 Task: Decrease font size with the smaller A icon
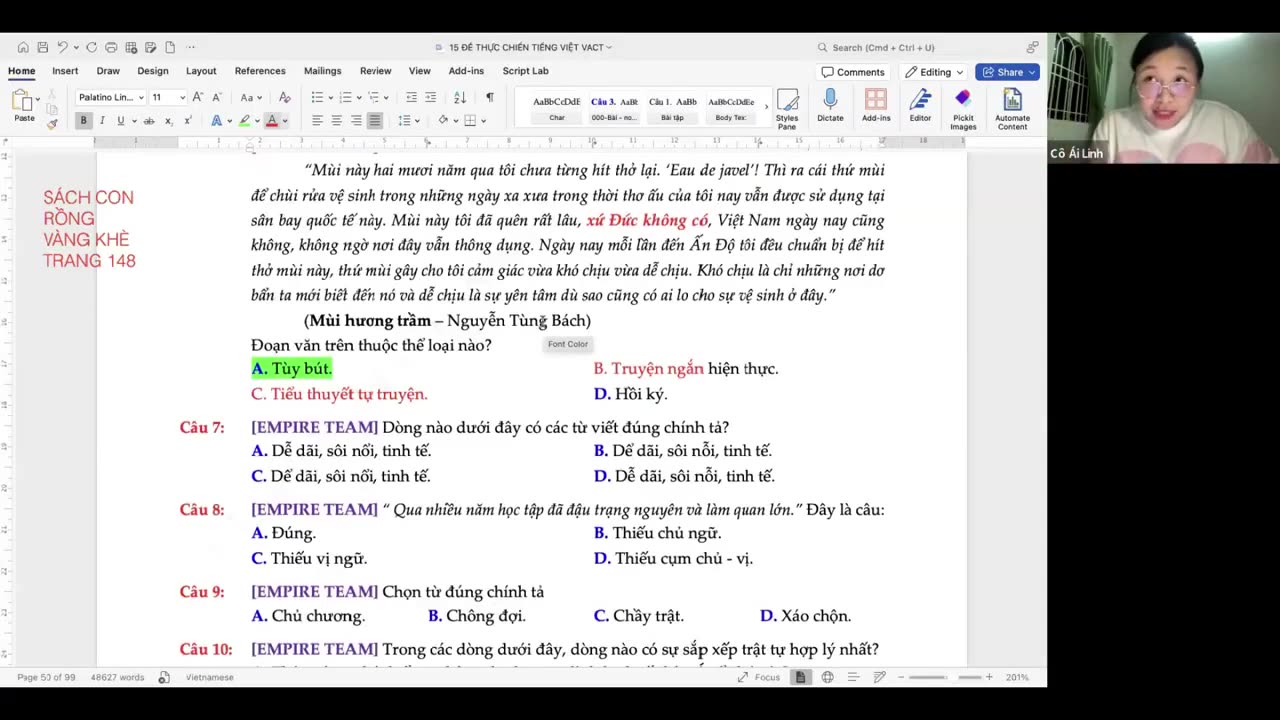click(x=216, y=97)
